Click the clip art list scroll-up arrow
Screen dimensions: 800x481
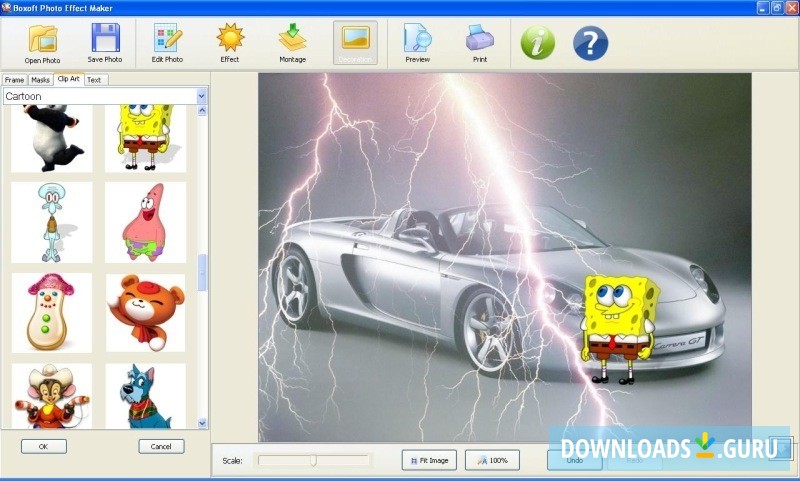[202, 110]
